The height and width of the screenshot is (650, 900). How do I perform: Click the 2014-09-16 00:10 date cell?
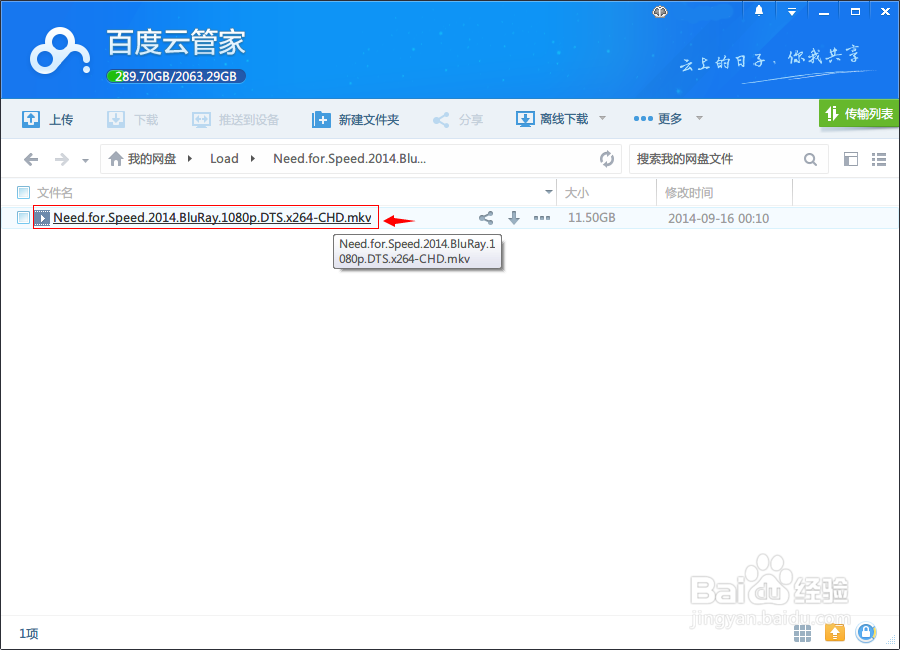click(x=718, y=218)
